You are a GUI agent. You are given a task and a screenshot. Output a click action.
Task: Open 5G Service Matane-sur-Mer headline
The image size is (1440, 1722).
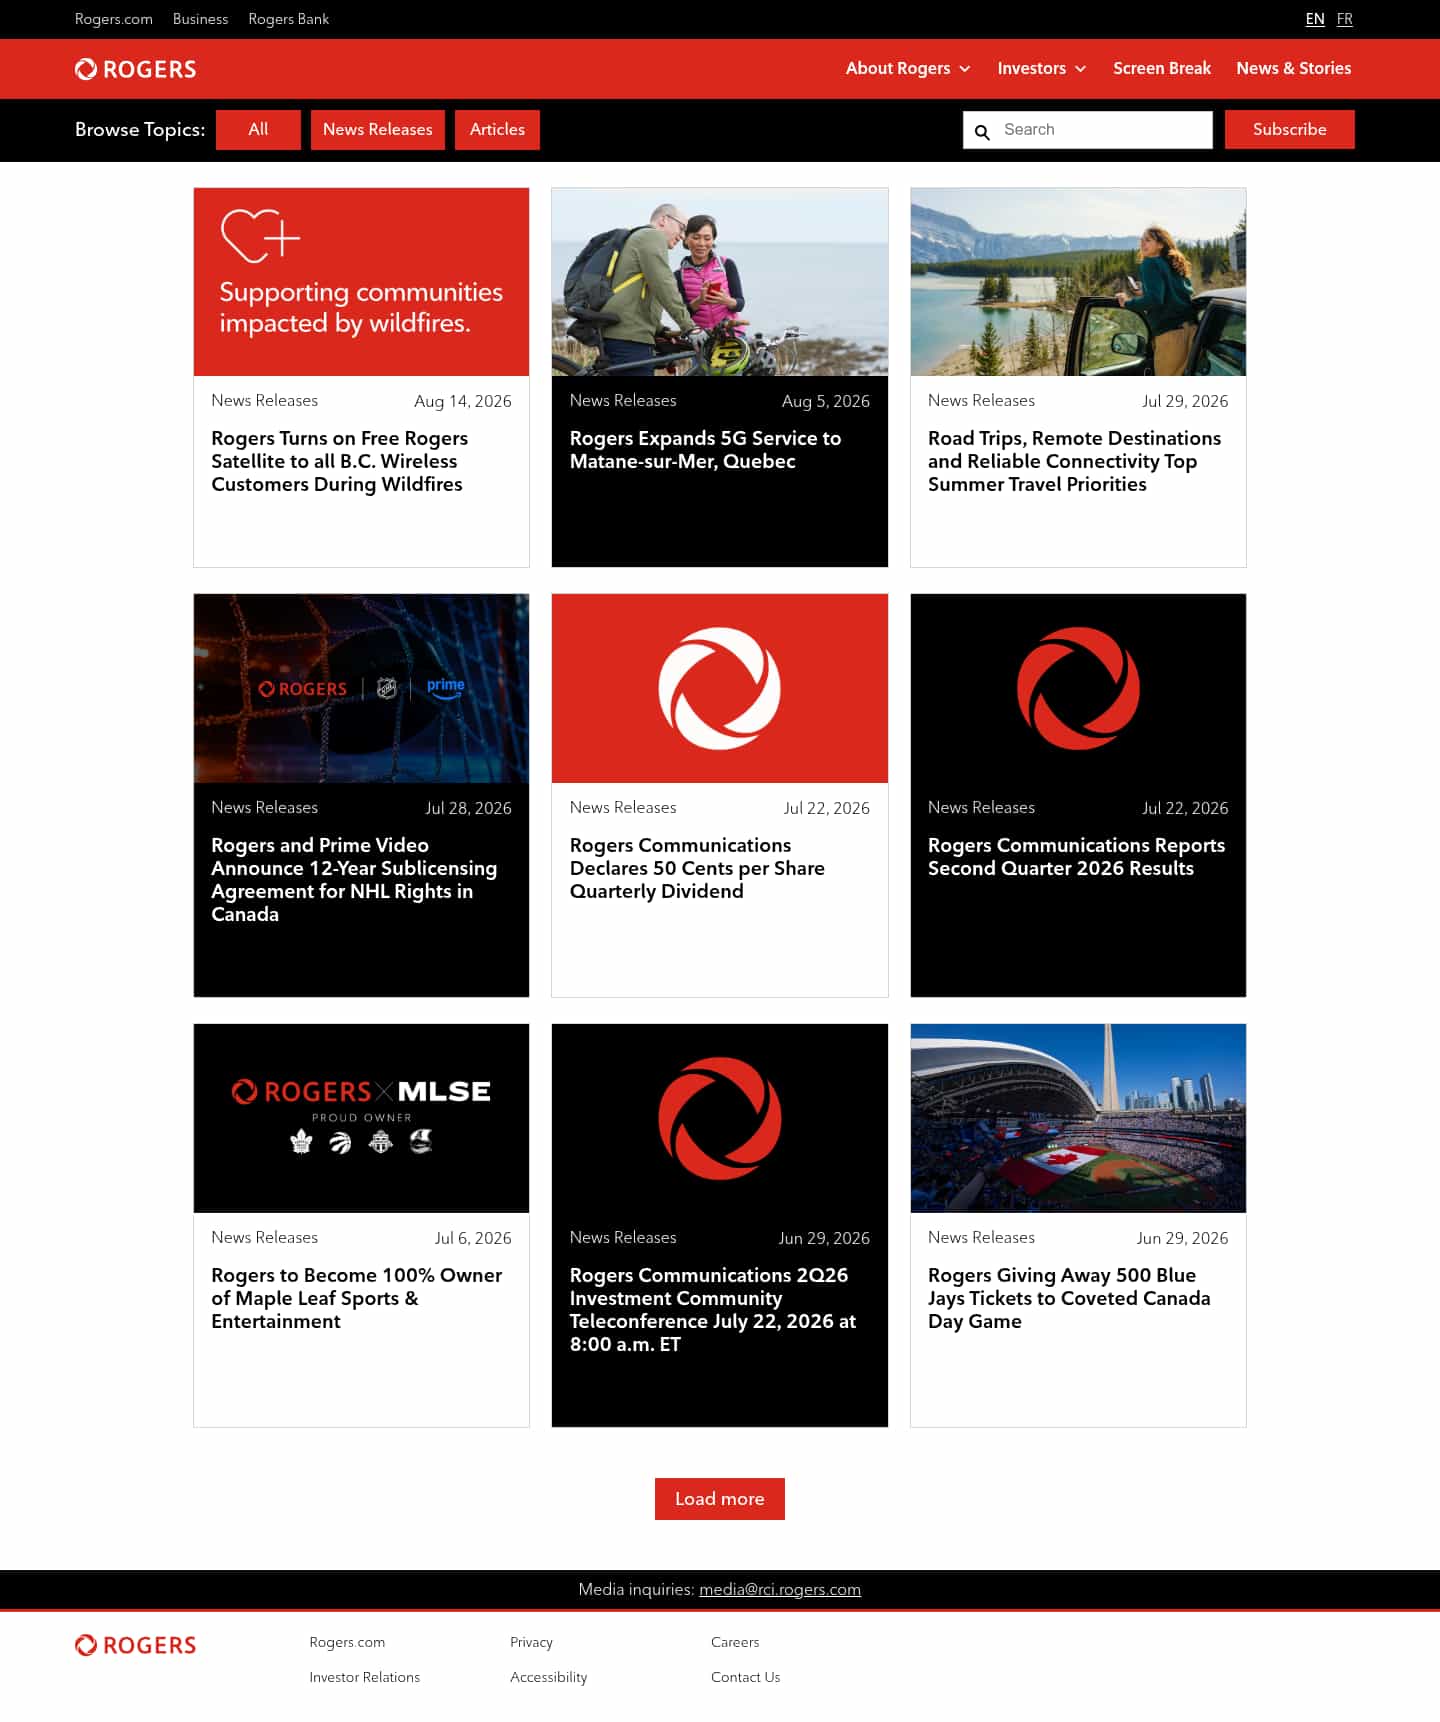tap(705, 450)
